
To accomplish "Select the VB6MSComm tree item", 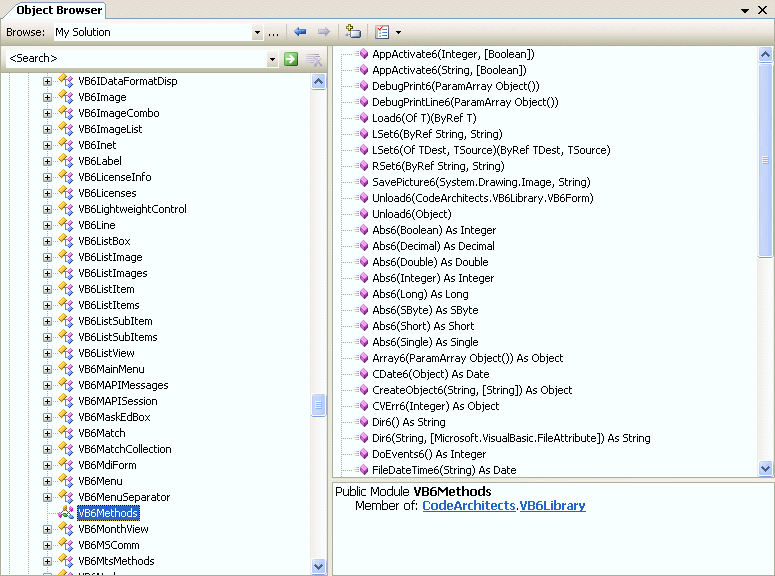I will point(109,545).
